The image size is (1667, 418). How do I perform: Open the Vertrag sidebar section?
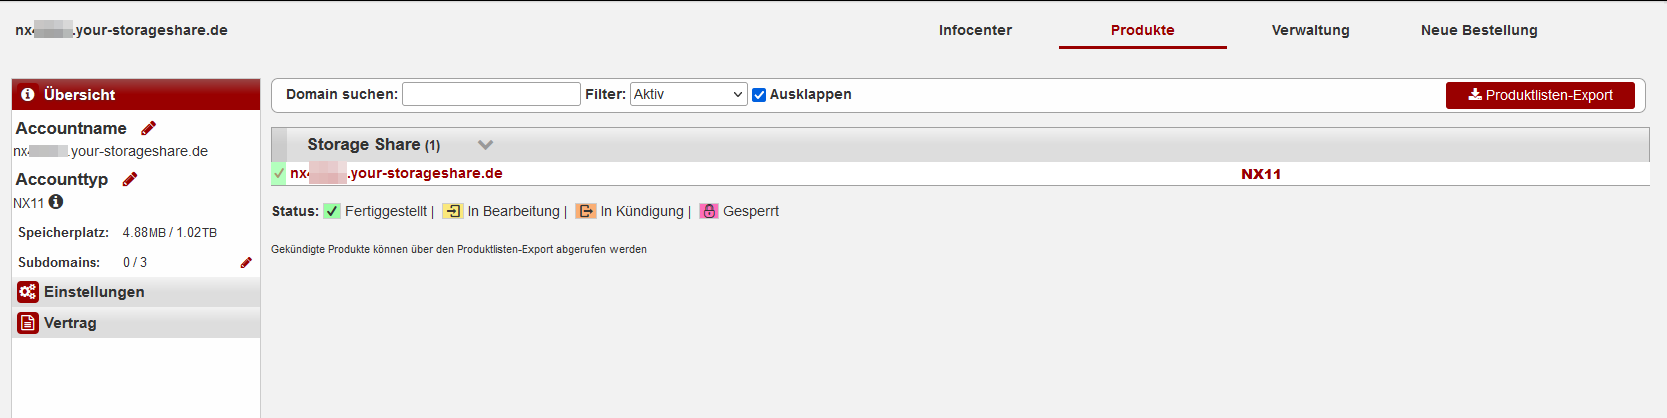[x=70, y=323]
